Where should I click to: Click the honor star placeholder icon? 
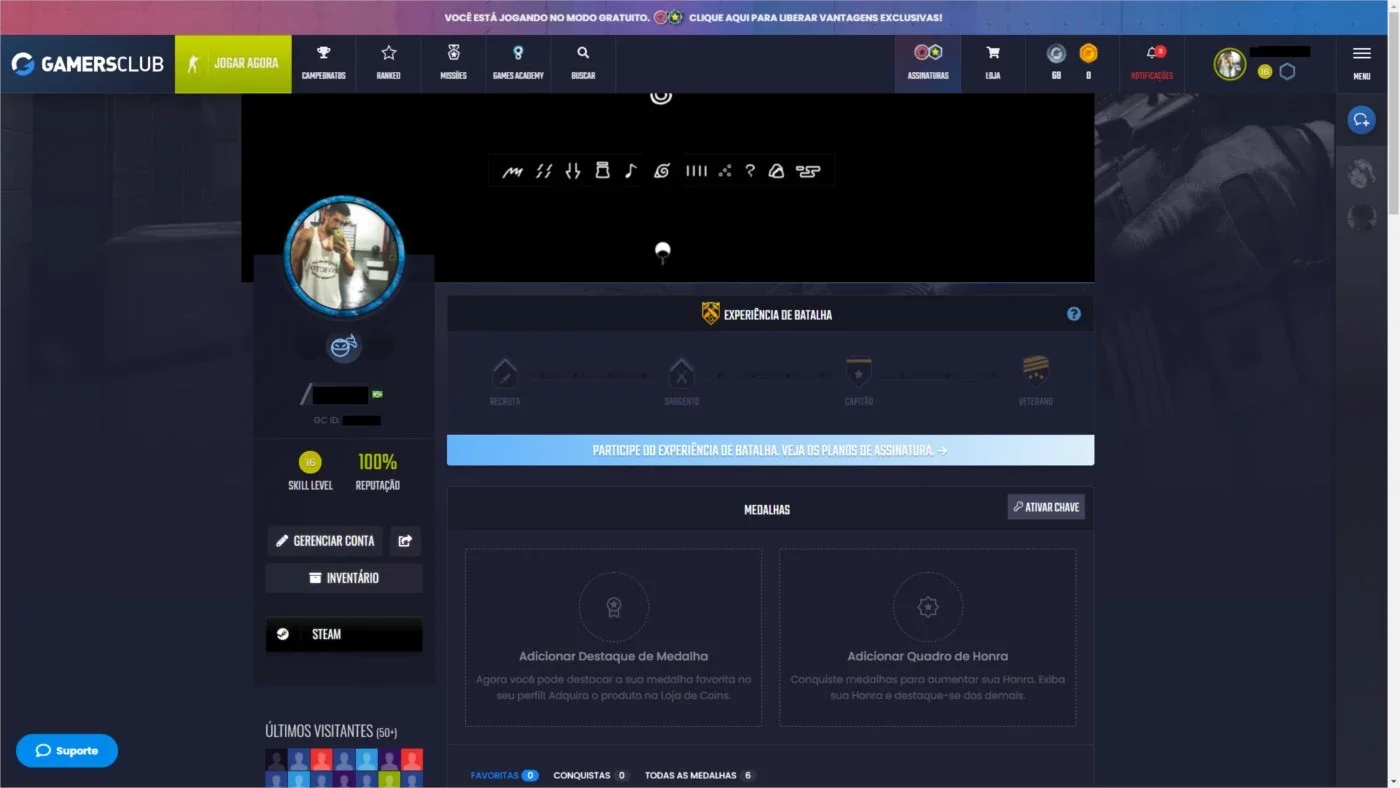pyautogui.click(x=928, y=606)
